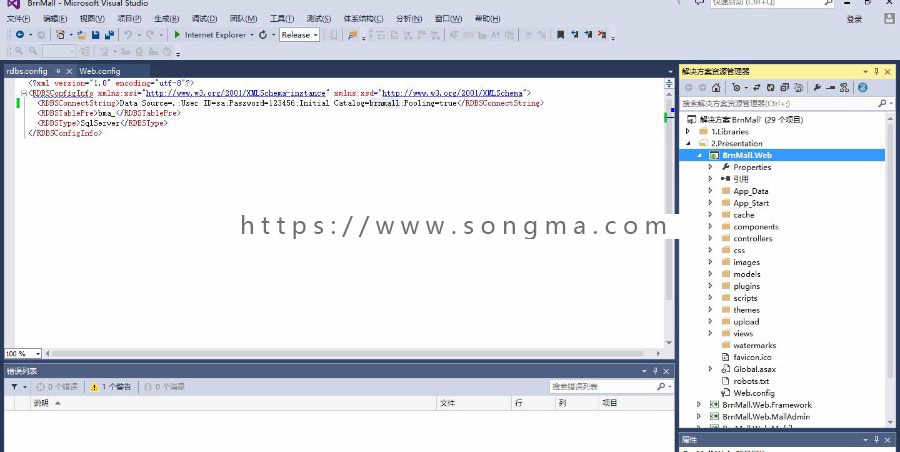Click the error list filter funnel icon
Viewport: 900px width, 452px height.
[x=14, y=387]
